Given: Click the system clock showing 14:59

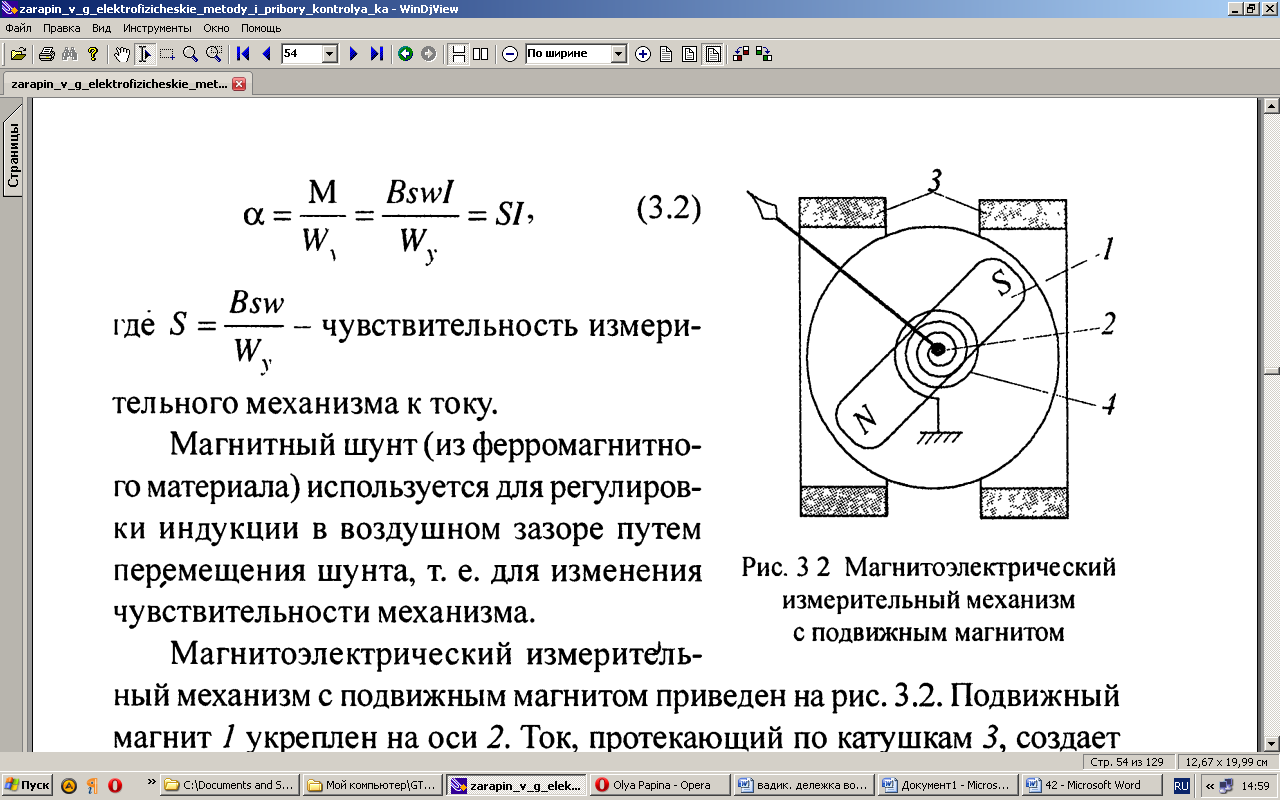Looking at the screenshot, I should 1256,786.
